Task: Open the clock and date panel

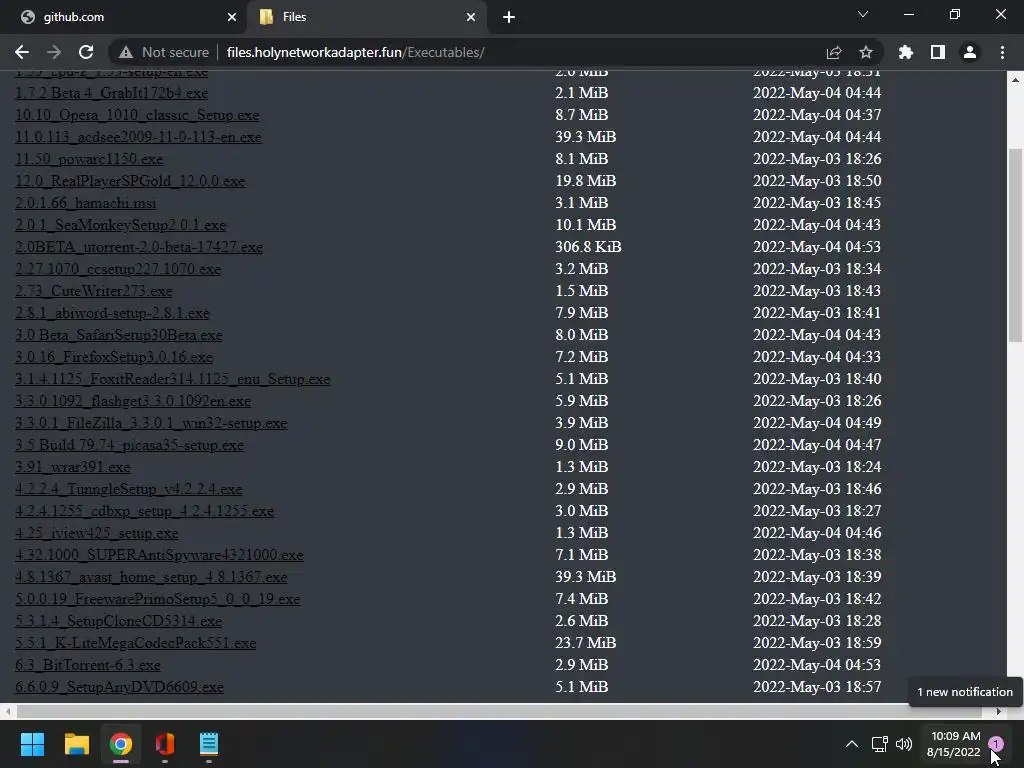Action: point(954,744)
